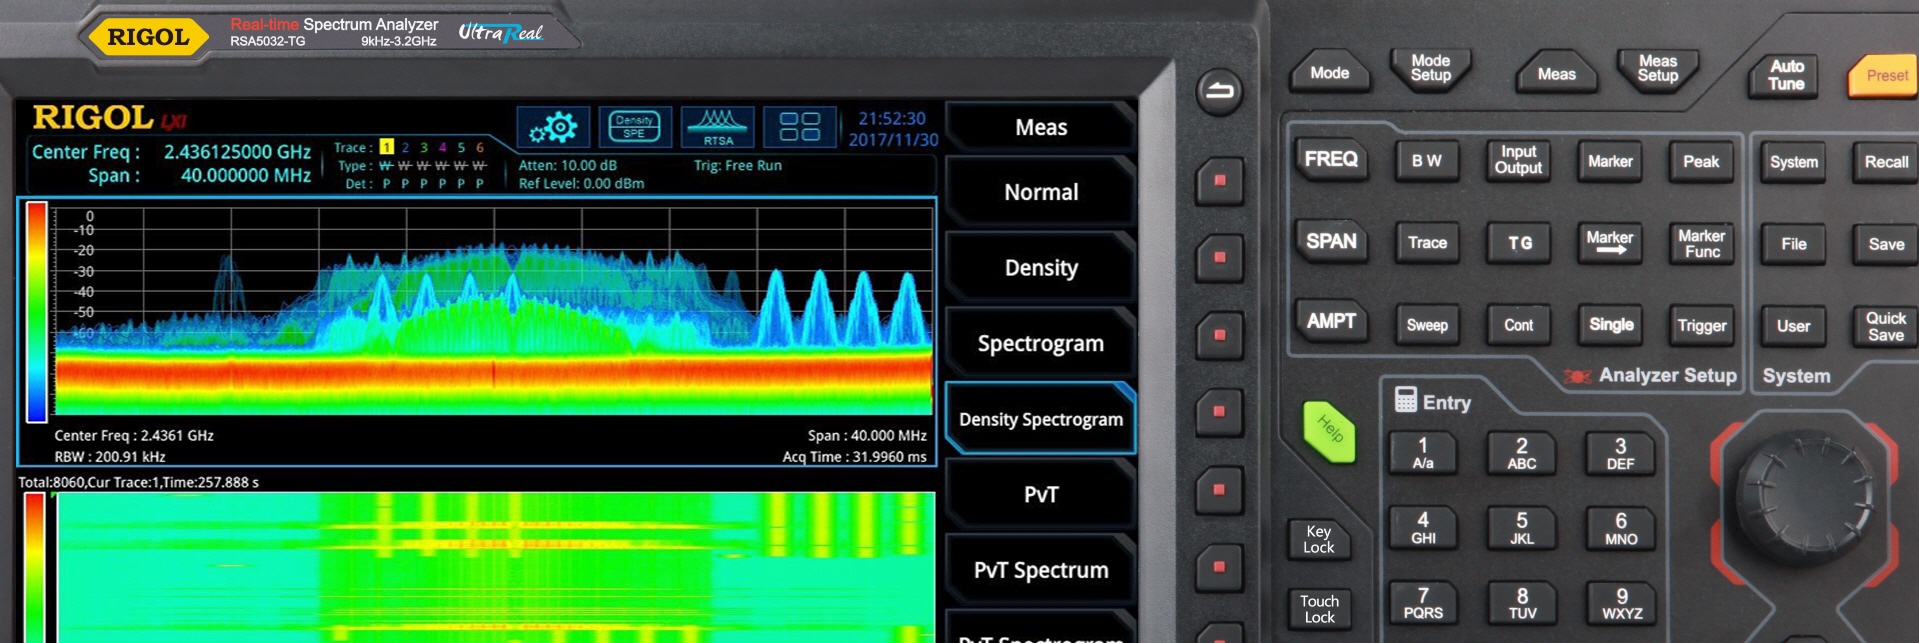
Task: Choose the PvT Spectrum menu item
Action: (1041, 570)
